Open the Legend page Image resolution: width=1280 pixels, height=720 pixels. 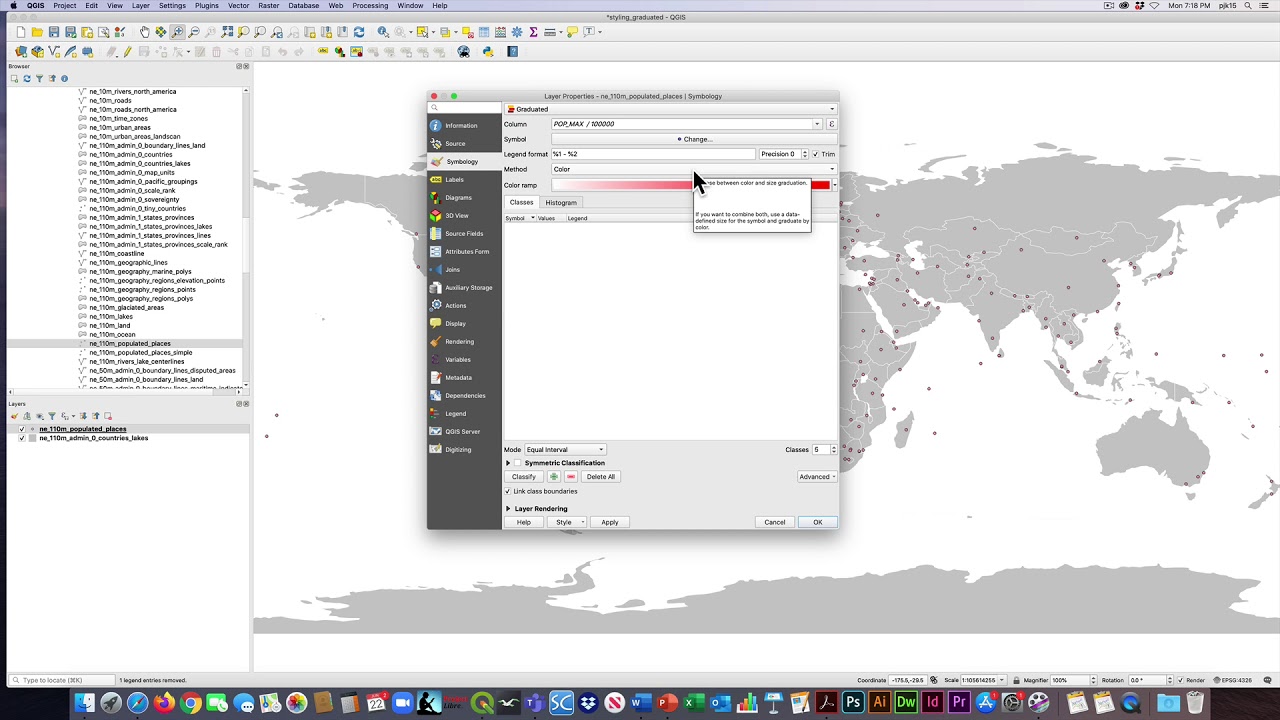[x=464, y=414]
